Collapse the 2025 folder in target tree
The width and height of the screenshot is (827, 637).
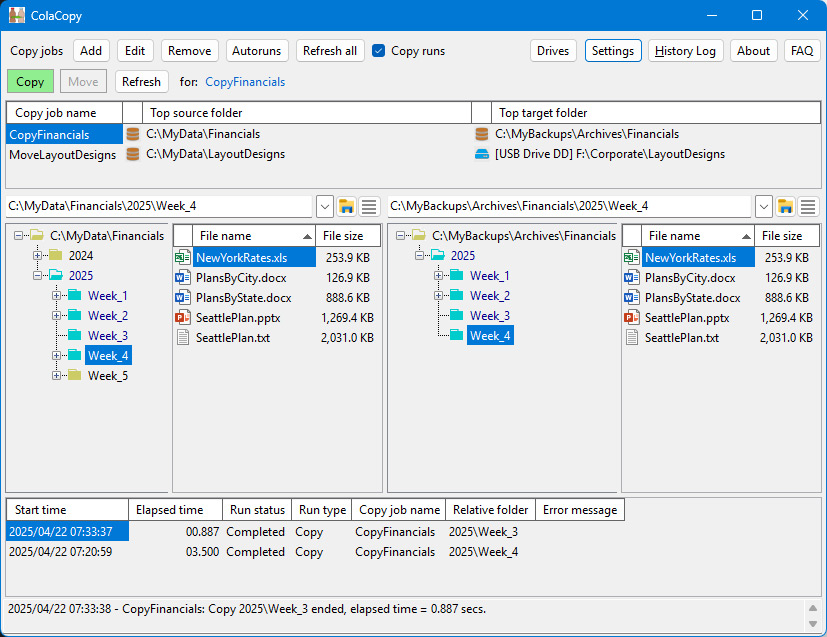pos(419,255)
